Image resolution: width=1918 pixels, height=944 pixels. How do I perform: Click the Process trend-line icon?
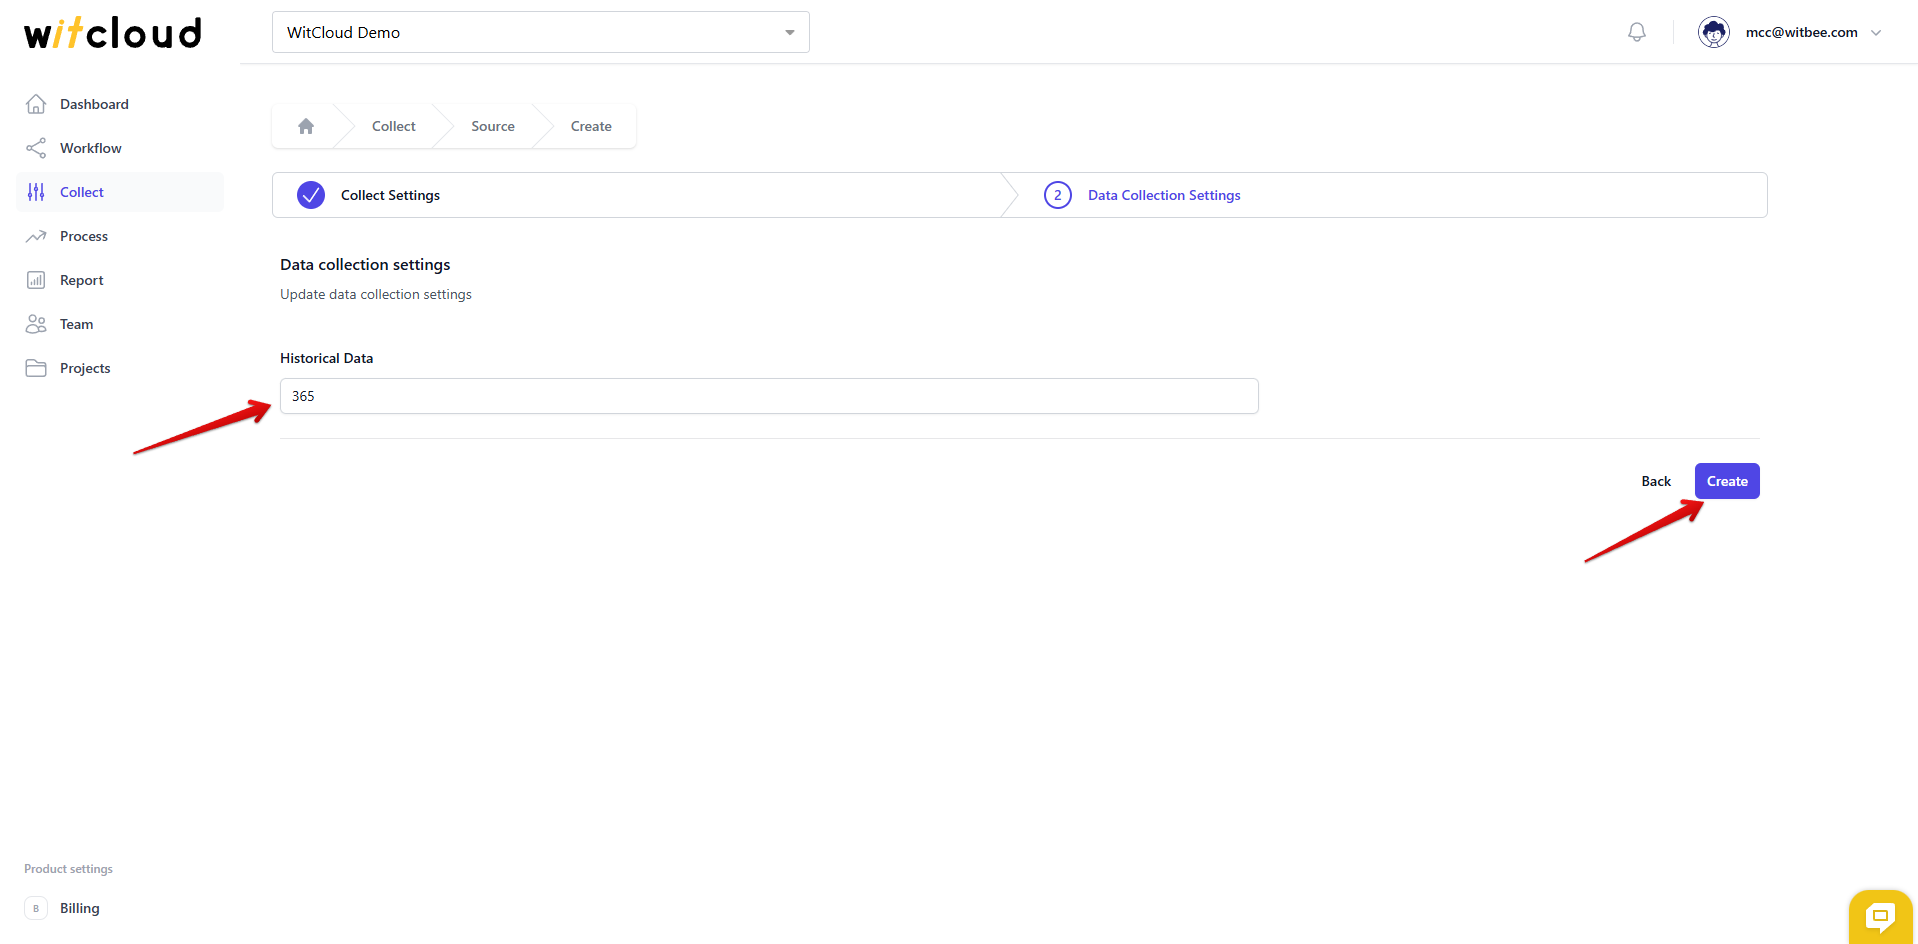(x=36, y=236)
